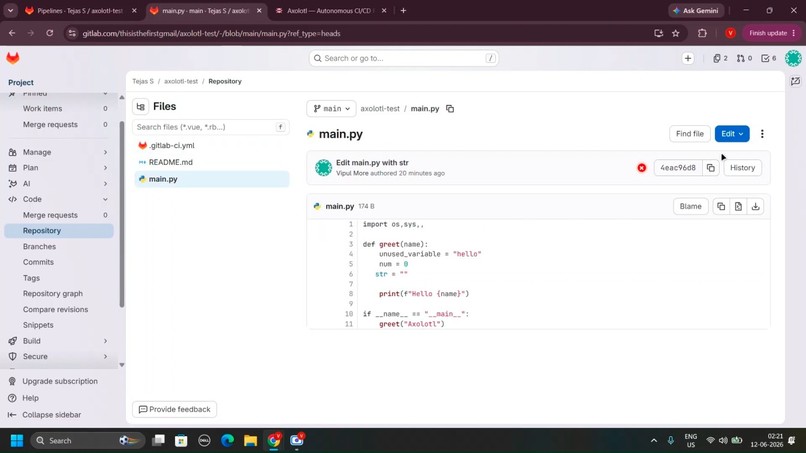Viewport: 806px width, 453px height.
Task: Click the Blame button
Action: tap(690, 206)
